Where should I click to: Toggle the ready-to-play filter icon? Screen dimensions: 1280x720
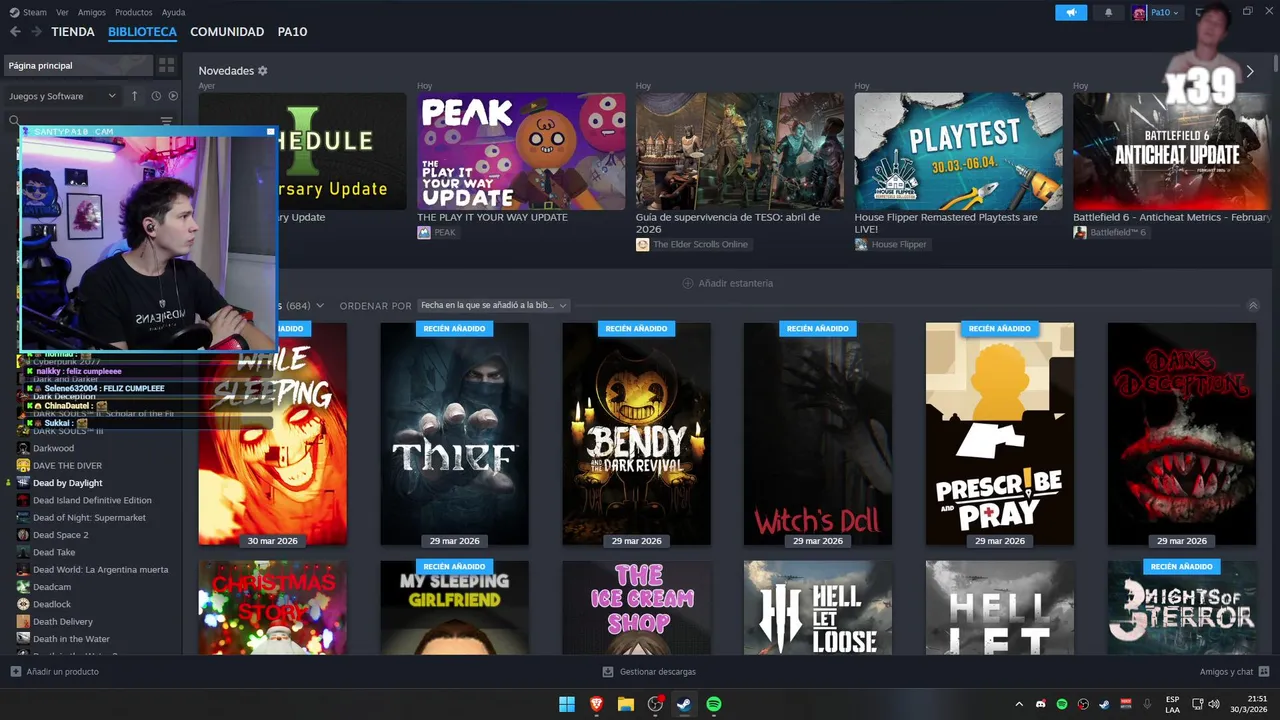(173, 96)
